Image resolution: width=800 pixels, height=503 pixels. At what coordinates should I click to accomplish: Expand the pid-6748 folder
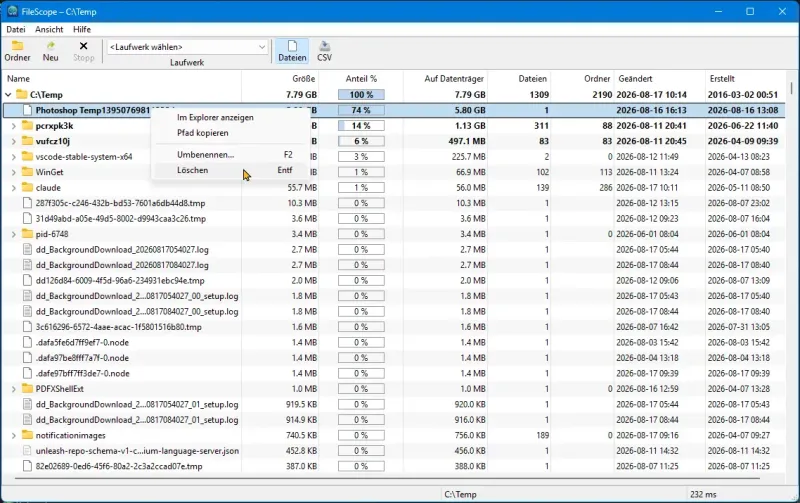click(x=14, y=234)
